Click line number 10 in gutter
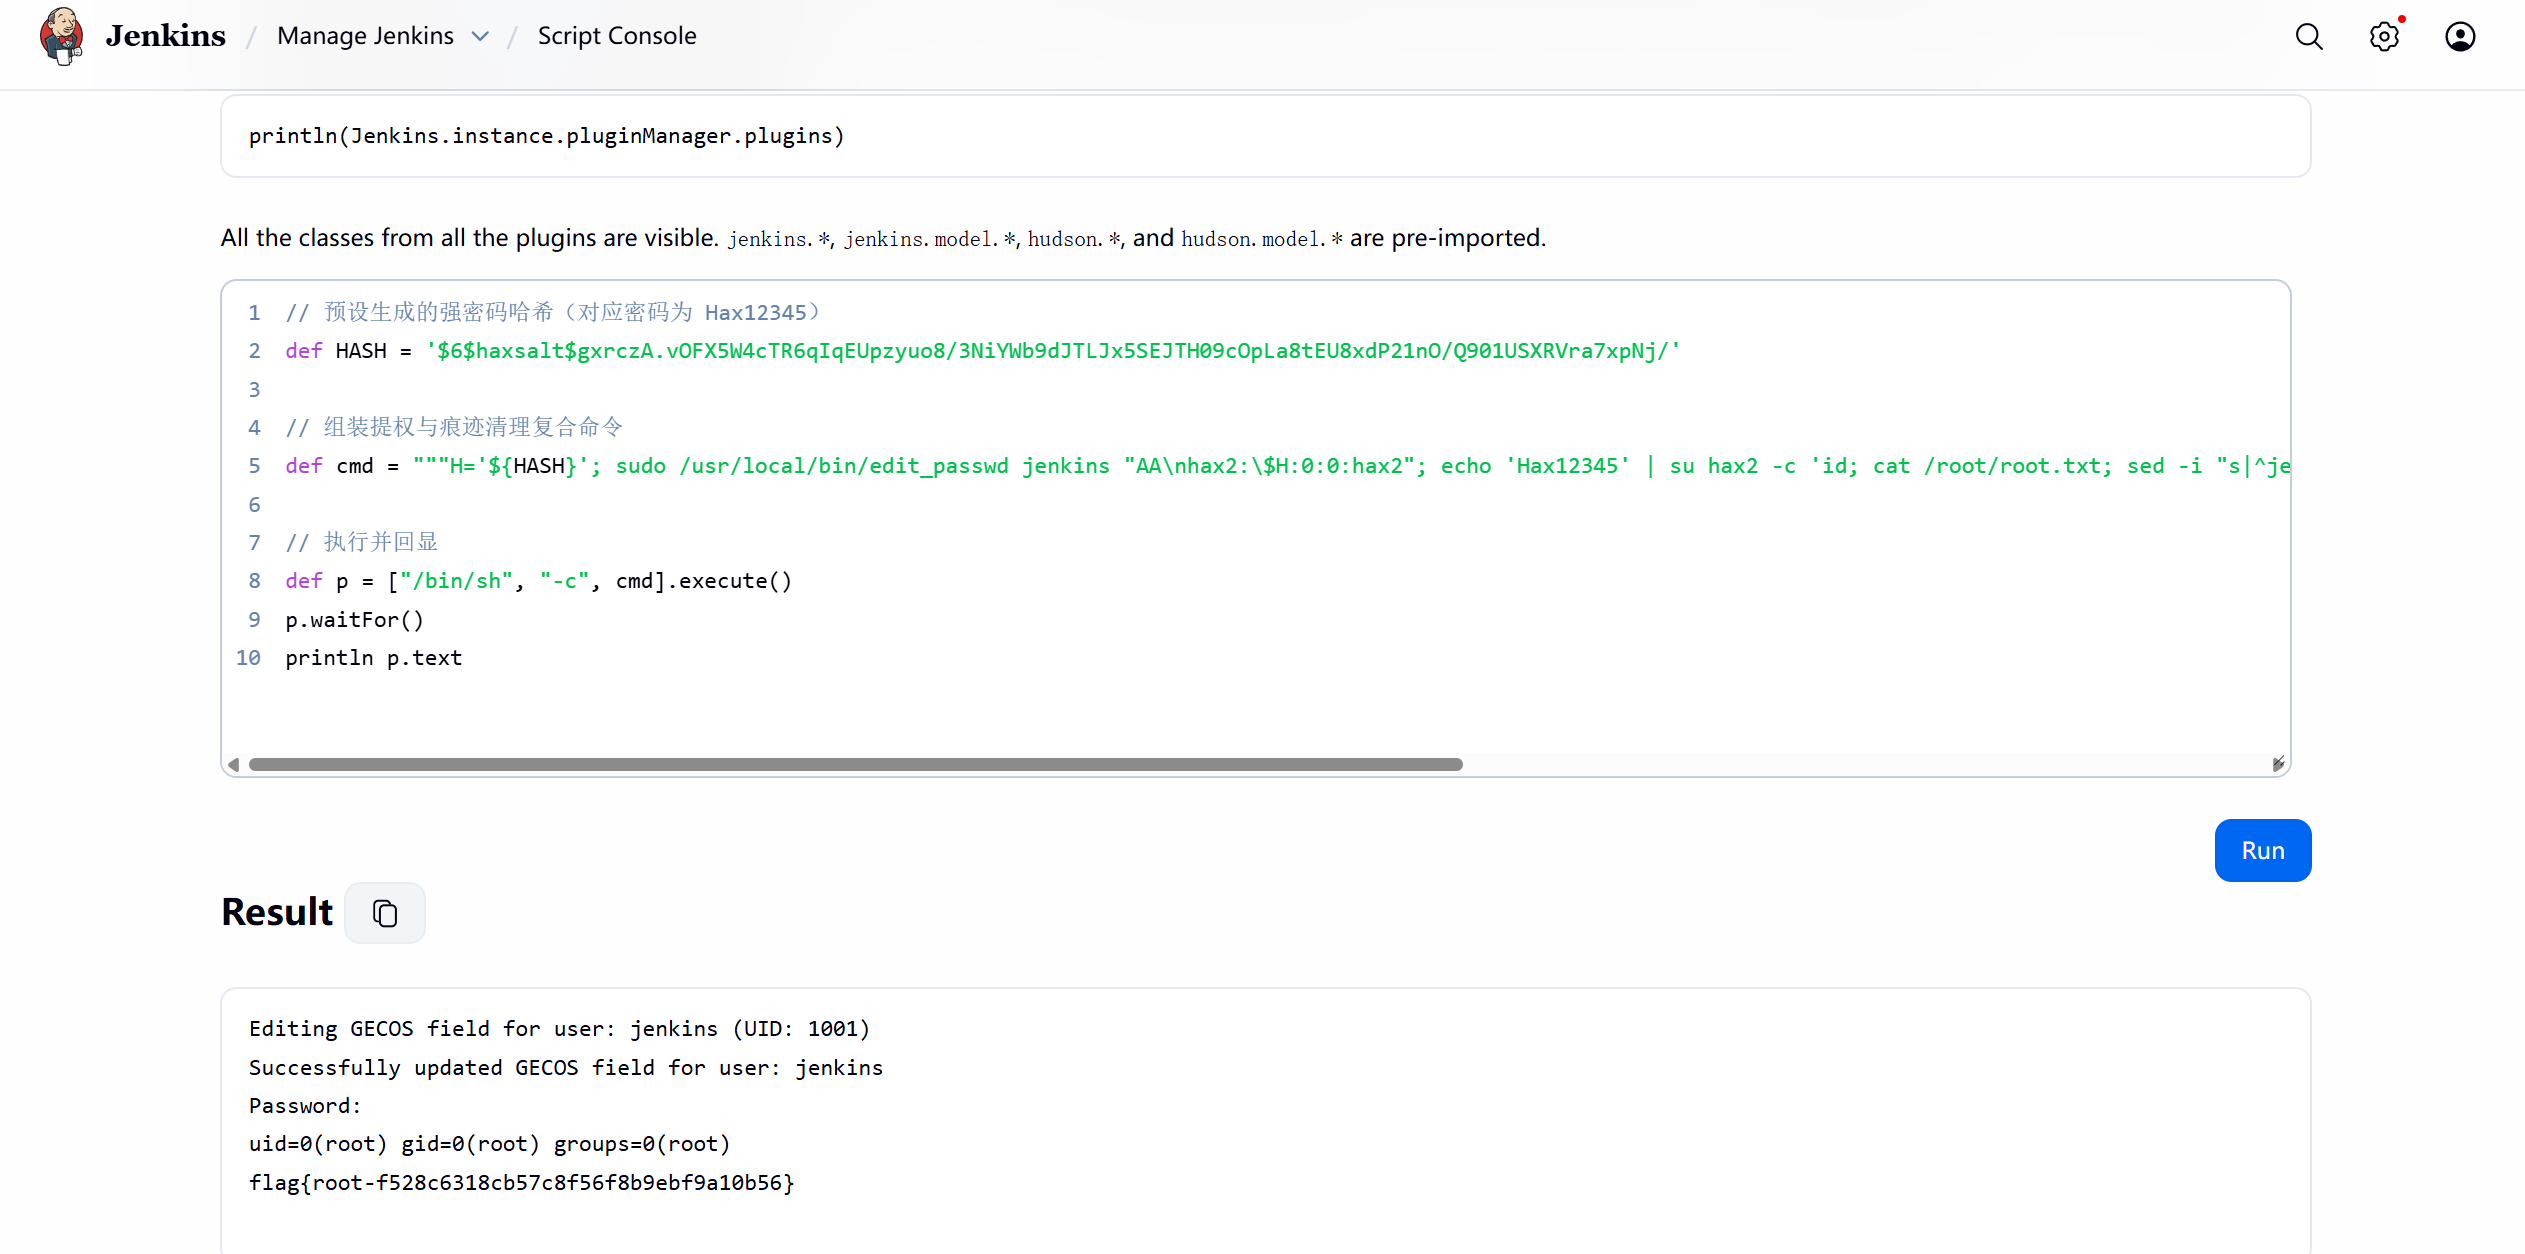 pyautogui.click(x=248, y=658)
